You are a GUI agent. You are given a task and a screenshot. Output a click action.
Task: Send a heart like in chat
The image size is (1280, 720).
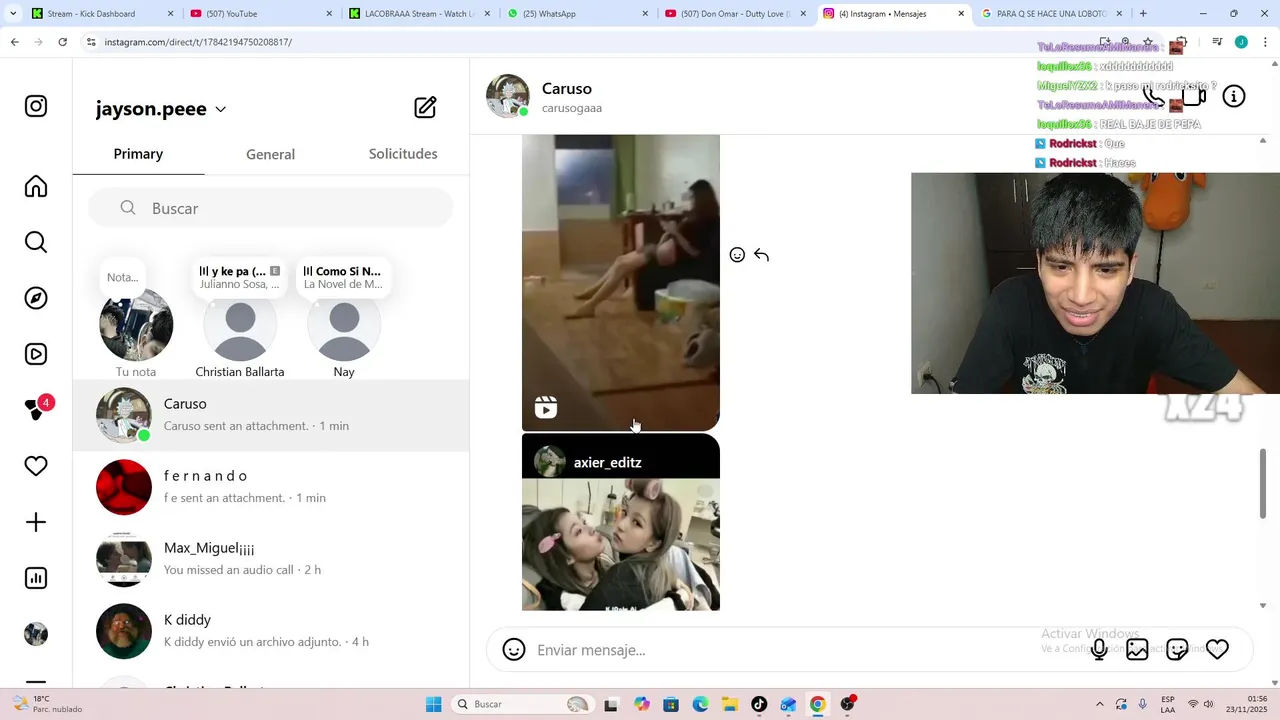[x=1217, y=650]
